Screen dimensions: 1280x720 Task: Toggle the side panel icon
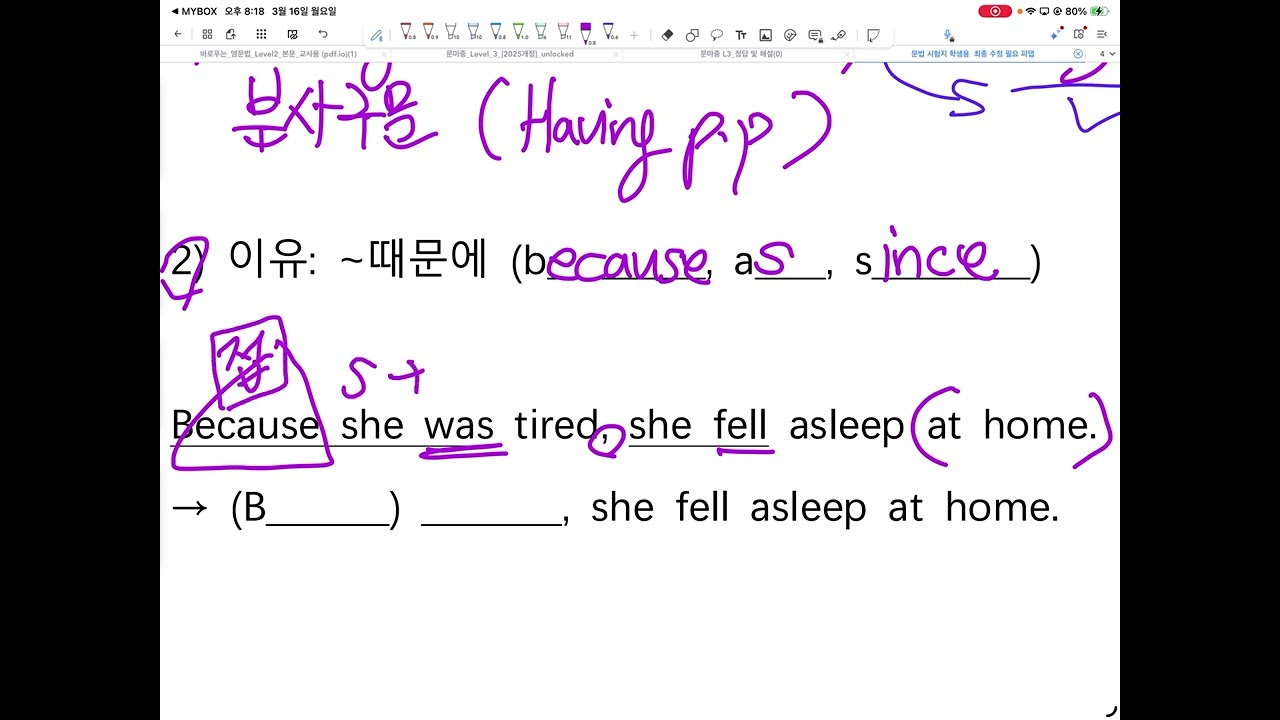coord(1101,35)
